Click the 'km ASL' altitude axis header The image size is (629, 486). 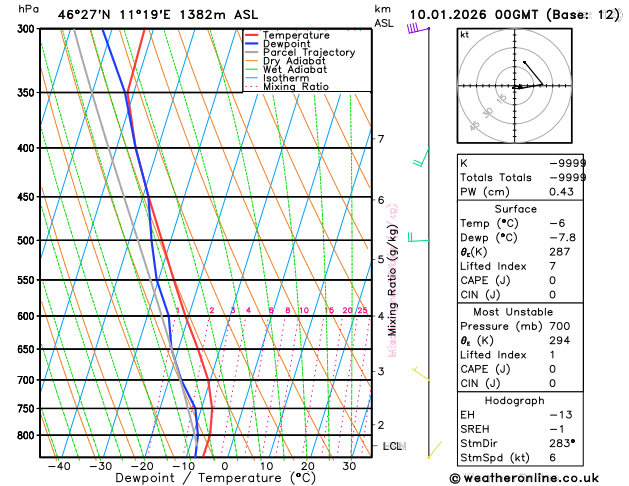(x=384, y=16)
